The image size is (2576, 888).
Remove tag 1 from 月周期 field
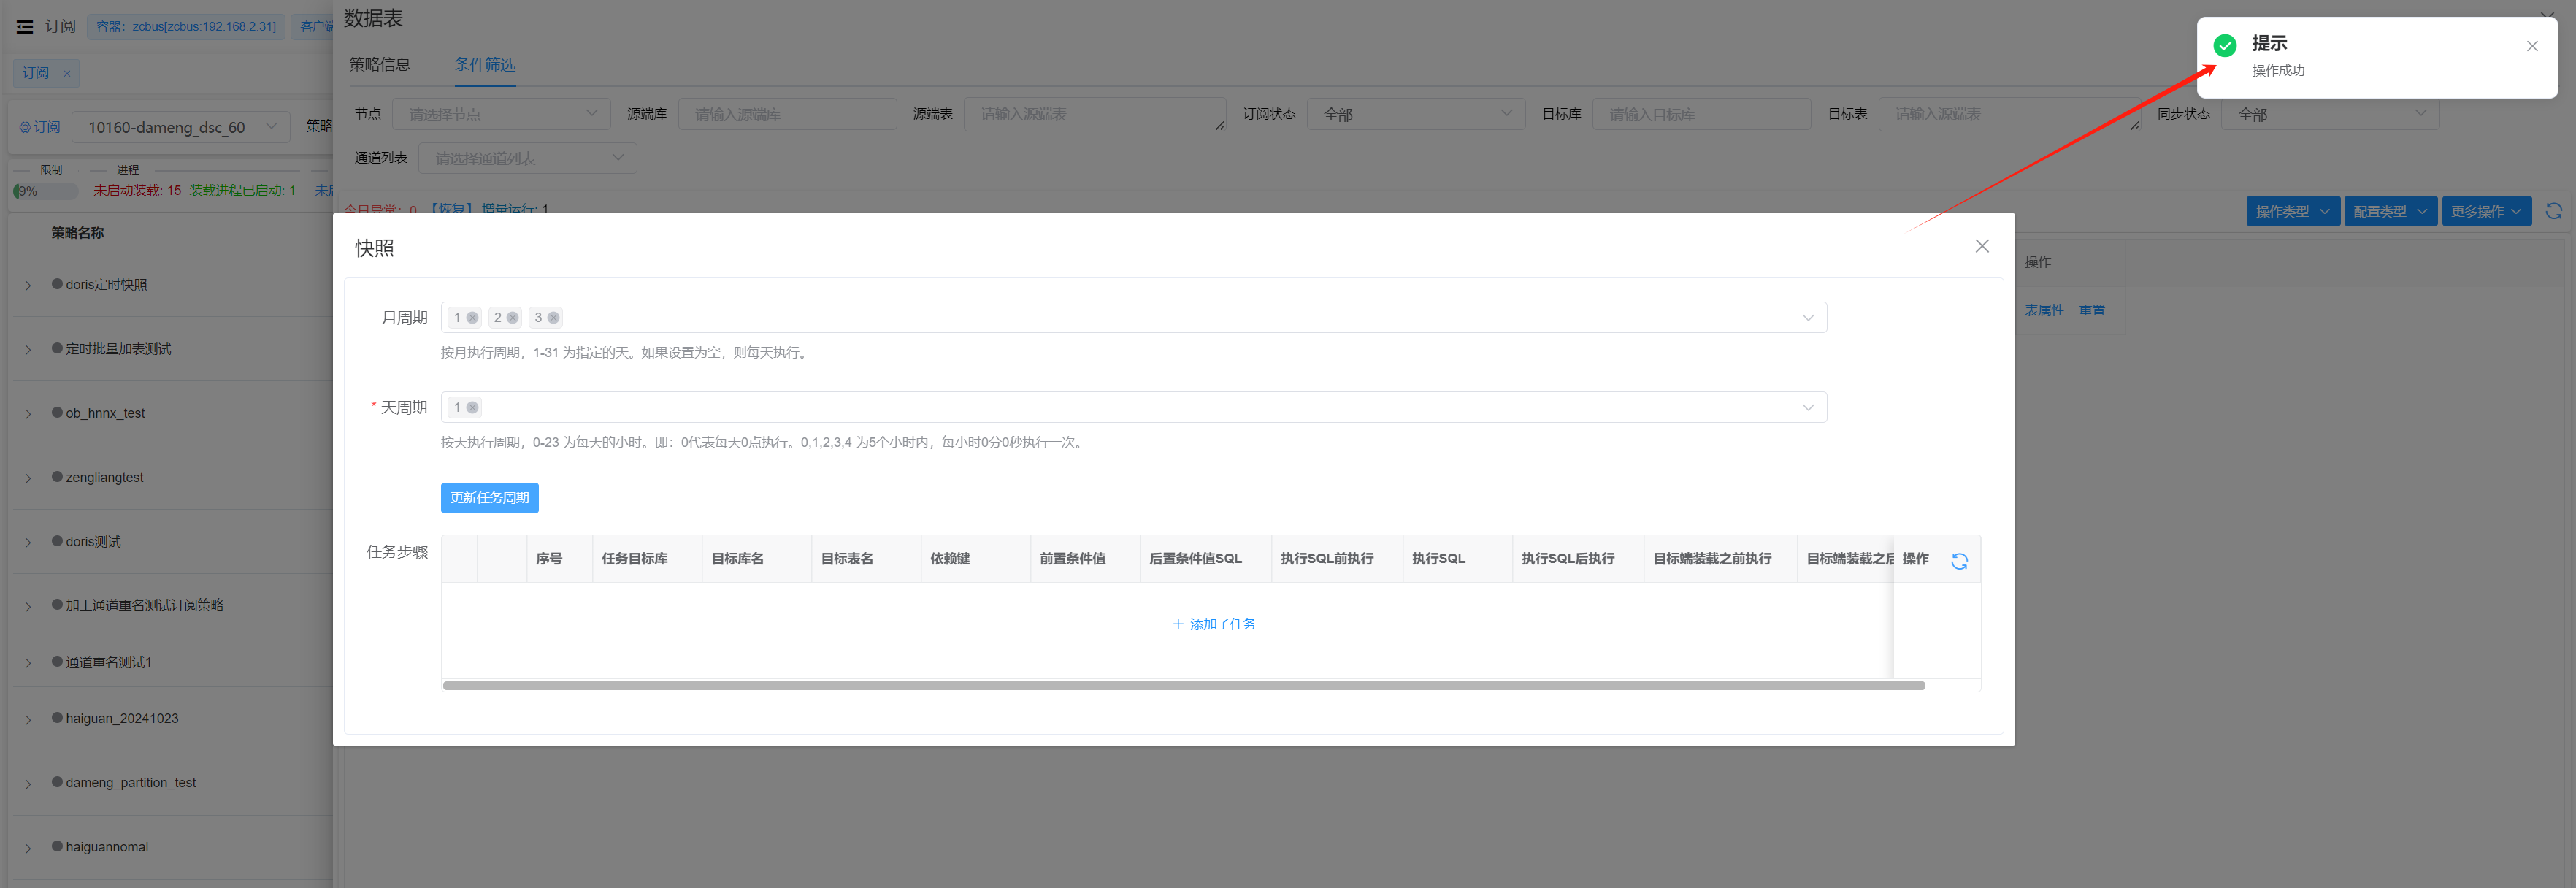[472, 318]
